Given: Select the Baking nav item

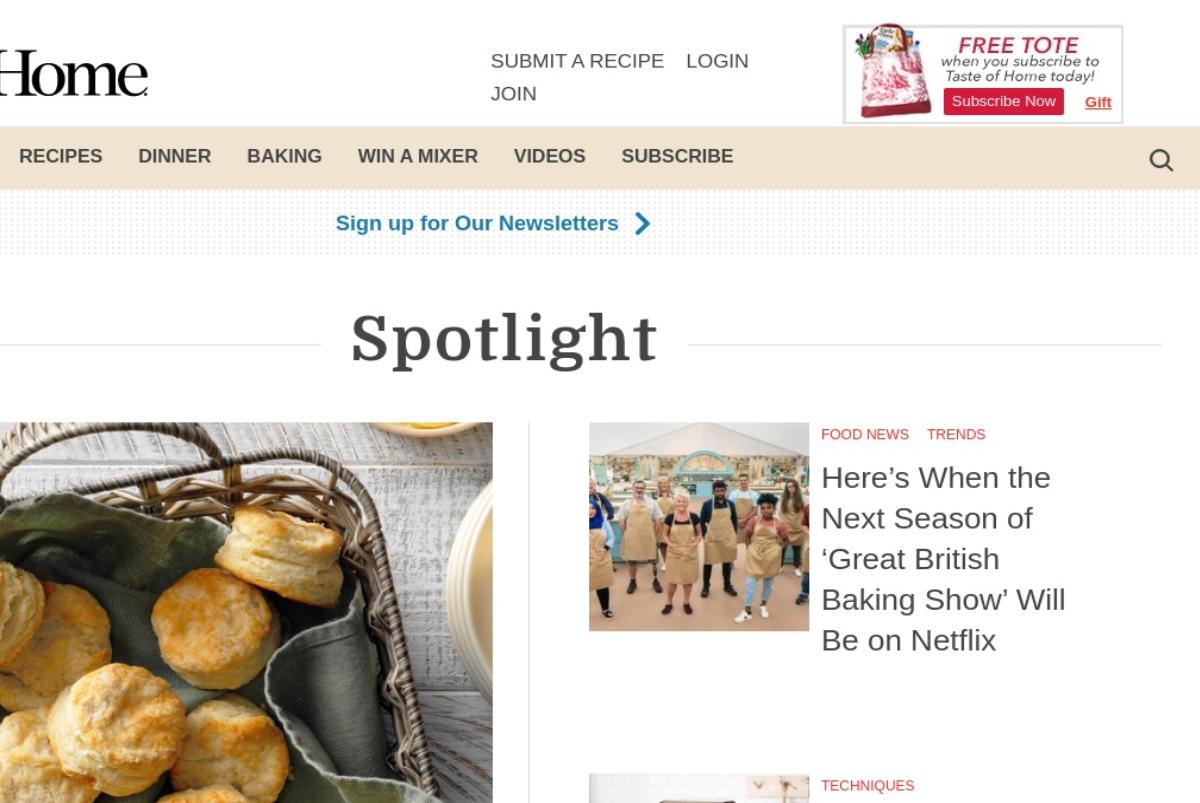Looking at the screenshot, I should pos(284,156).
